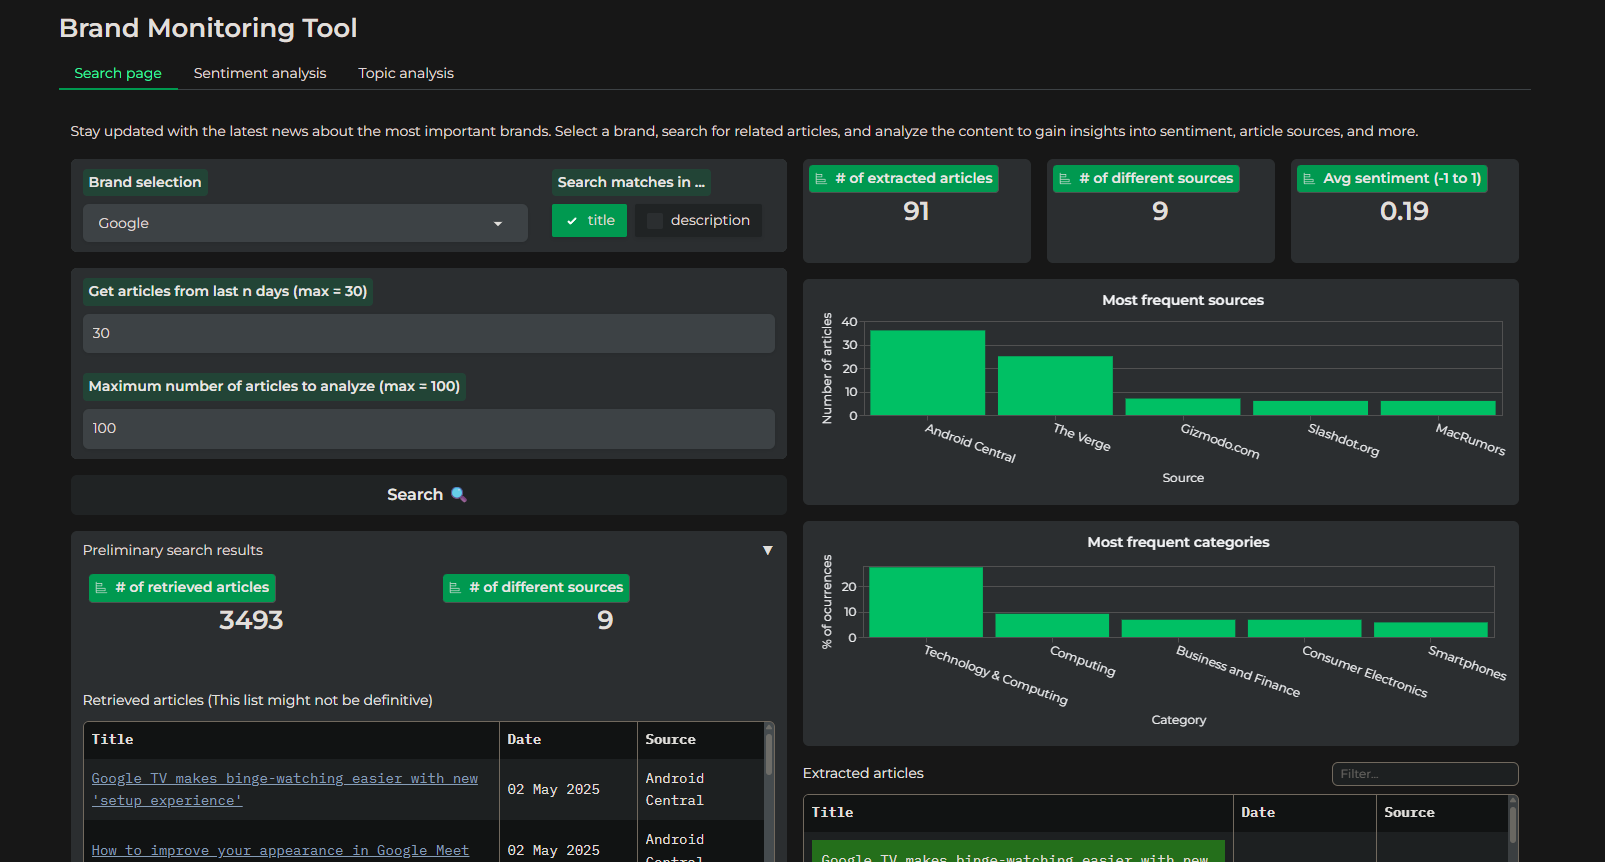This screenshot has width=1605, height=862.
Task: Click the Date column header in retrieved articles
Action: tap(568, 740)
